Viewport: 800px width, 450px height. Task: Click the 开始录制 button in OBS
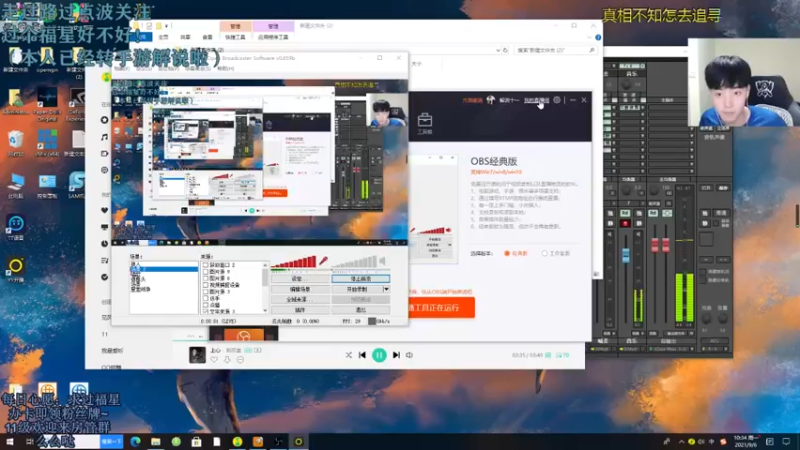[357, 289]
